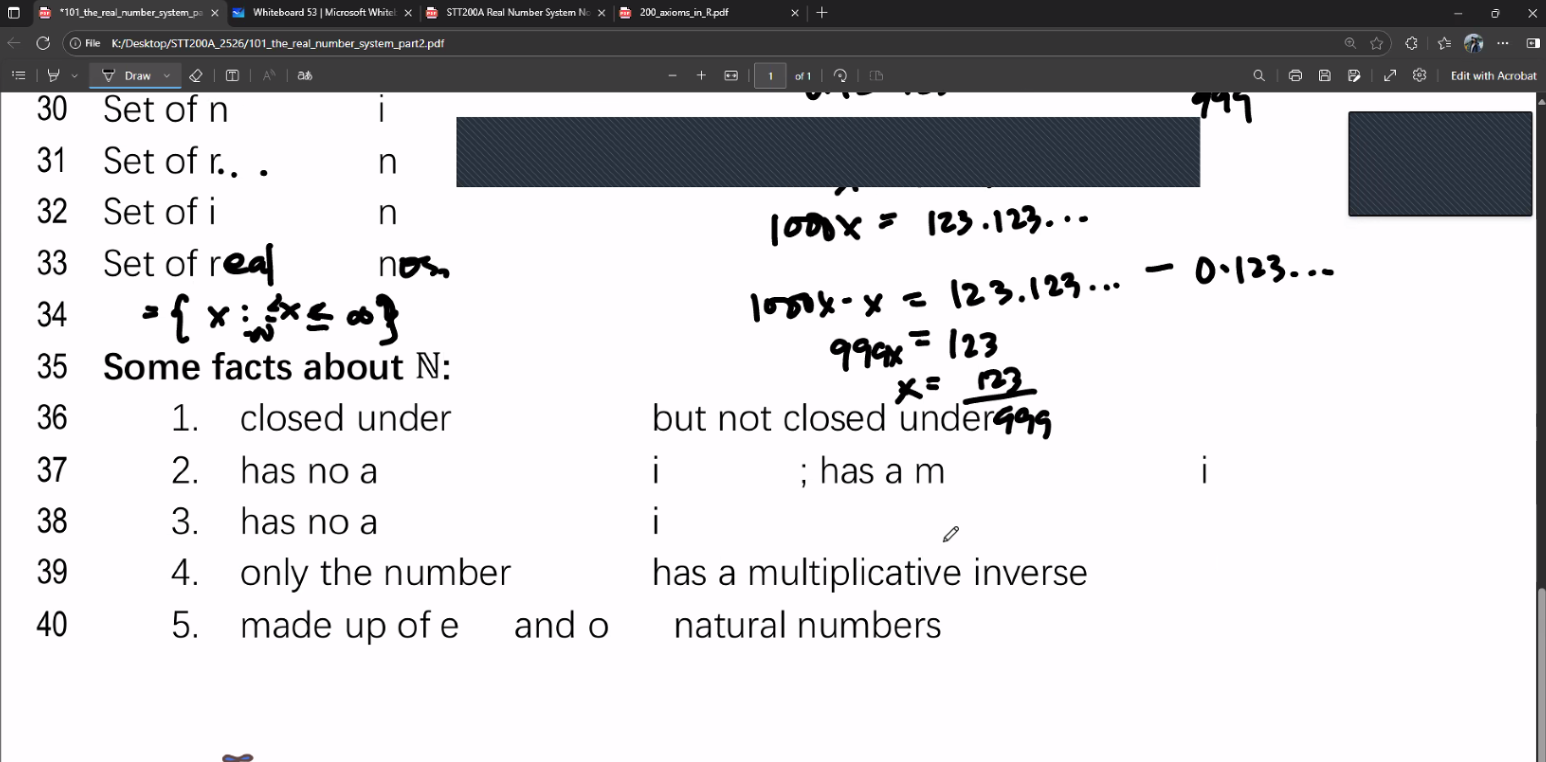Open the table of contents panel
Screen dimensions: 1546x762
point(18,76)
